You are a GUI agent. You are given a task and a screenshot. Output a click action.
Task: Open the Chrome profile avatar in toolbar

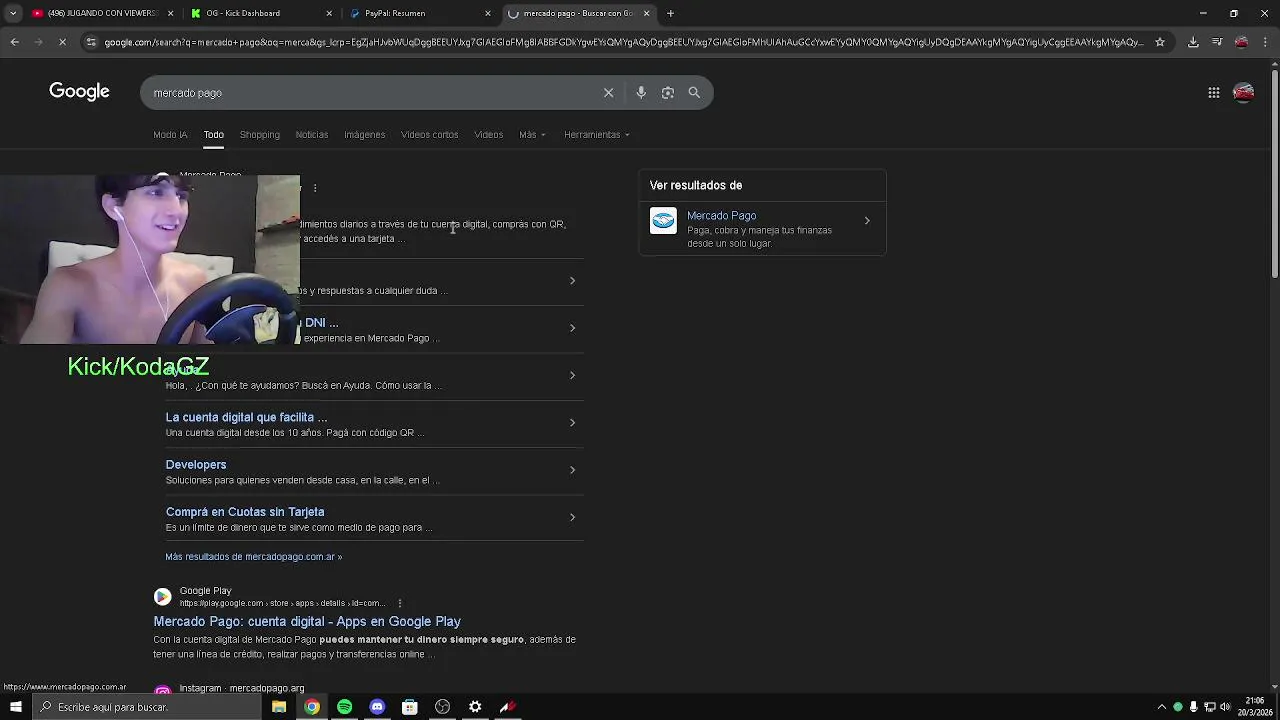[x=1241, y=42]
